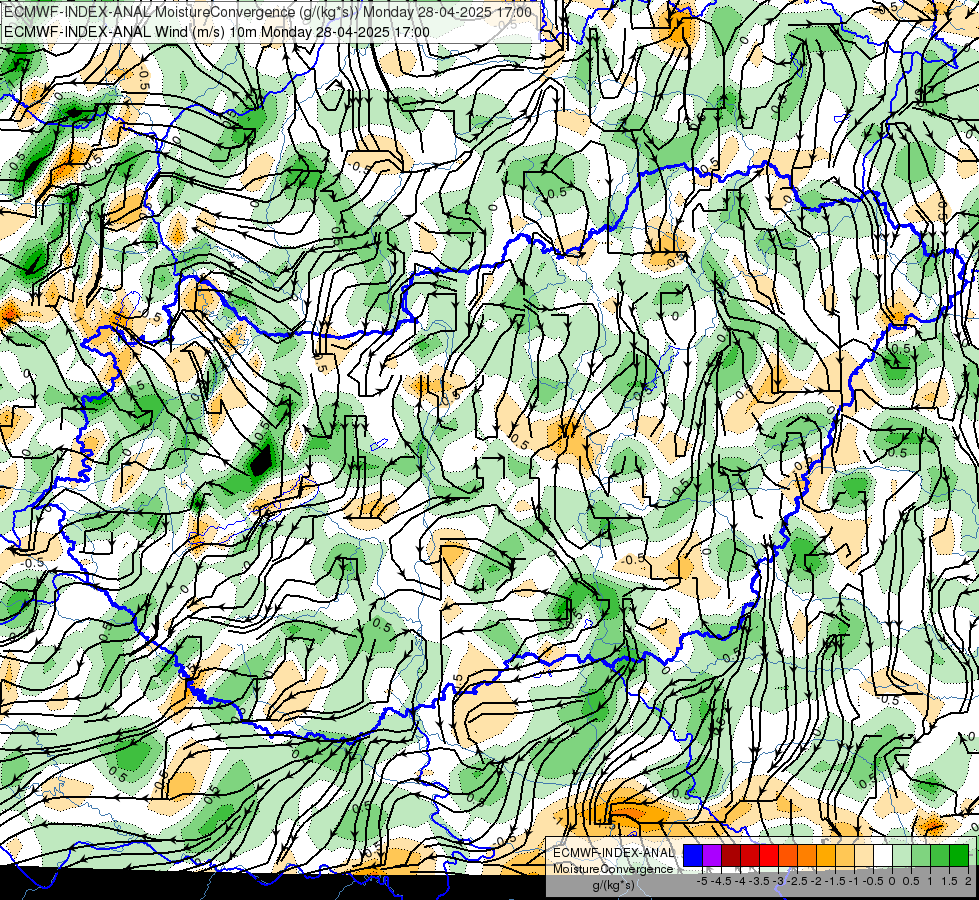This screenshot has width=979, height=900.
Task: Click the Wind (m/s) 10m title line
Action: coord(217,31)
